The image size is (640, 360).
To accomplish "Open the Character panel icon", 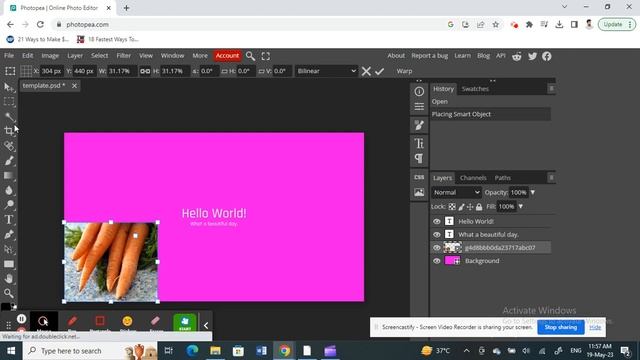I will (419, 143).
